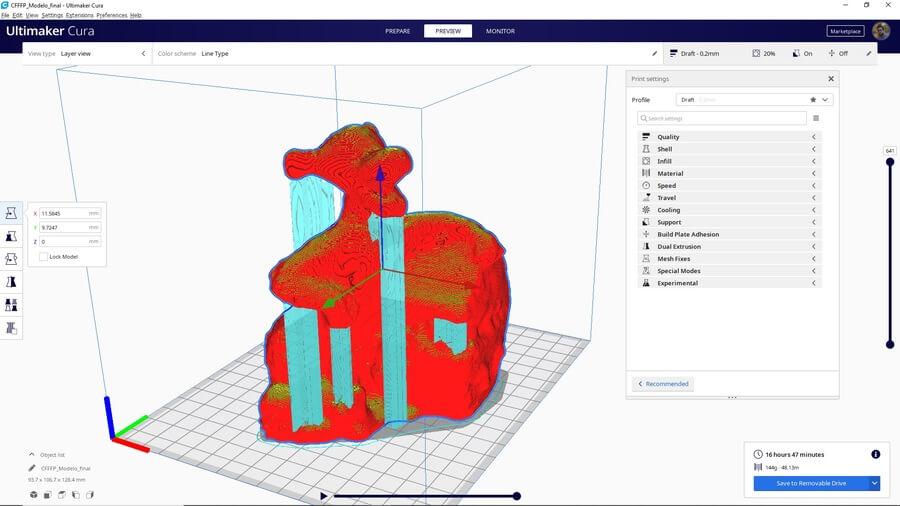Click the front view camera icon

(48, 495)
